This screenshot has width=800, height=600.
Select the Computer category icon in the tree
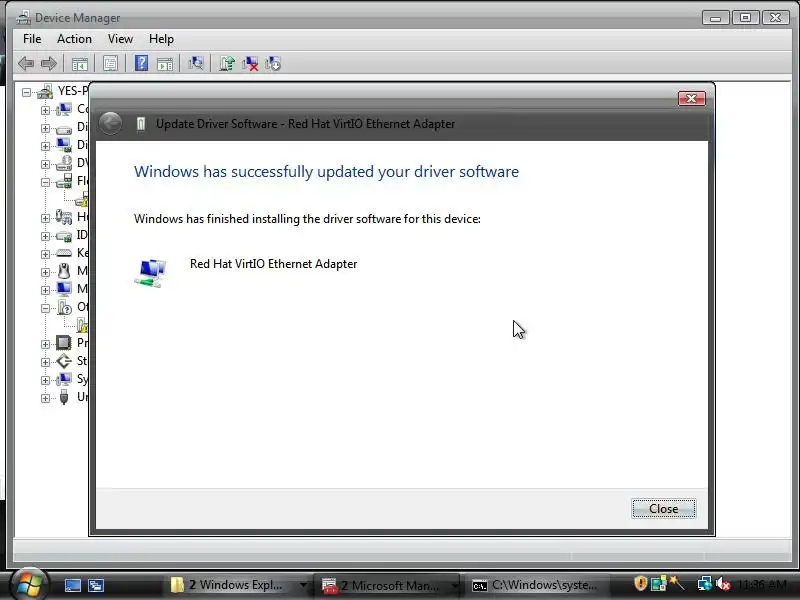pos(64,109)
